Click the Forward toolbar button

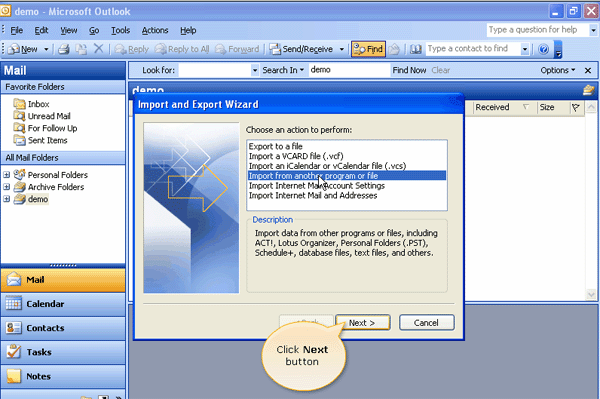click(x=237, y=49)
